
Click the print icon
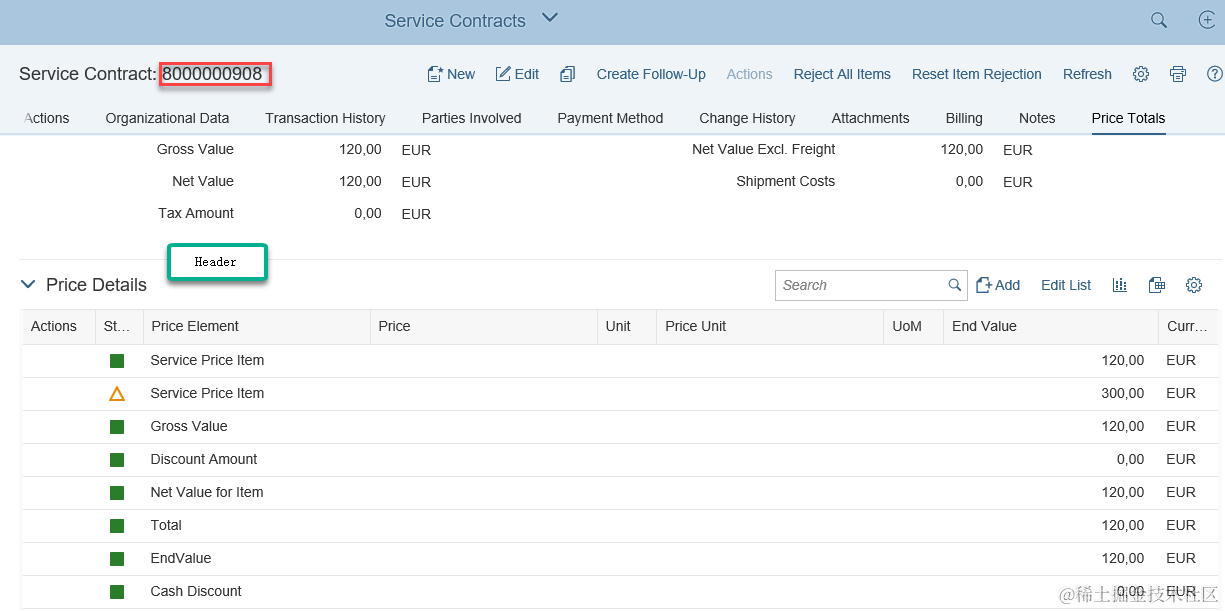pos(1178,74)
